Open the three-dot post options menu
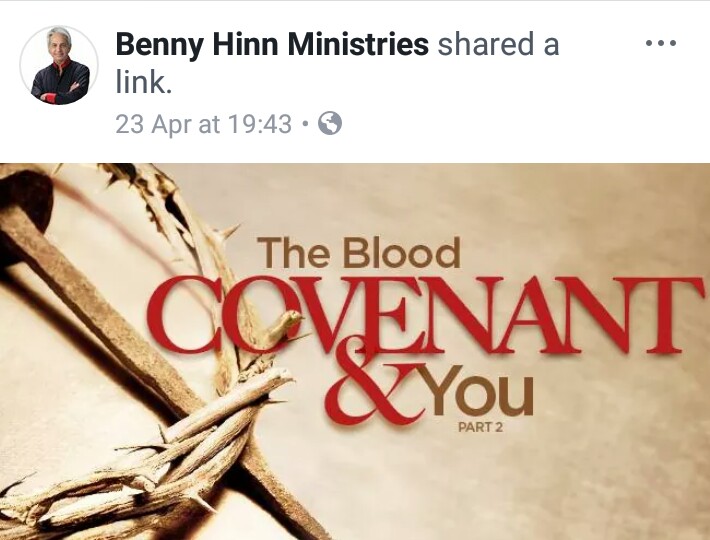The height and width of the screenshot is (540, 710). 661,43
